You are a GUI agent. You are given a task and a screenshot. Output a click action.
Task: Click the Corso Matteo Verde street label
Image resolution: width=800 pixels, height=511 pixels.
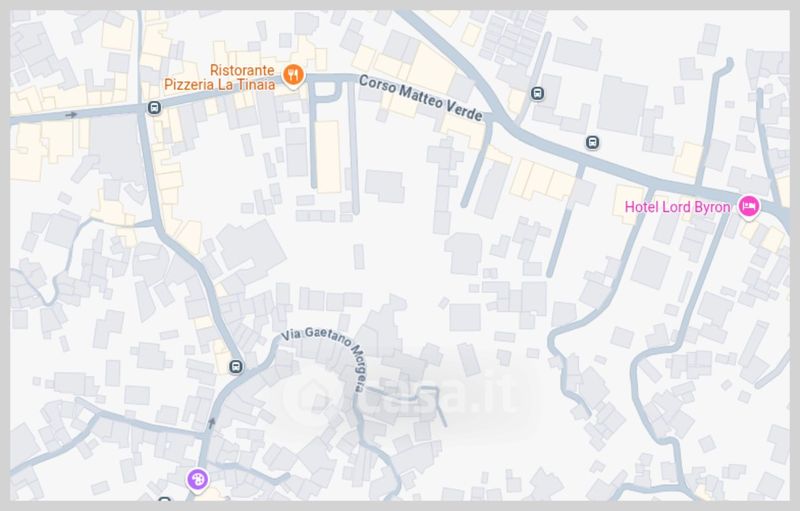420,98
